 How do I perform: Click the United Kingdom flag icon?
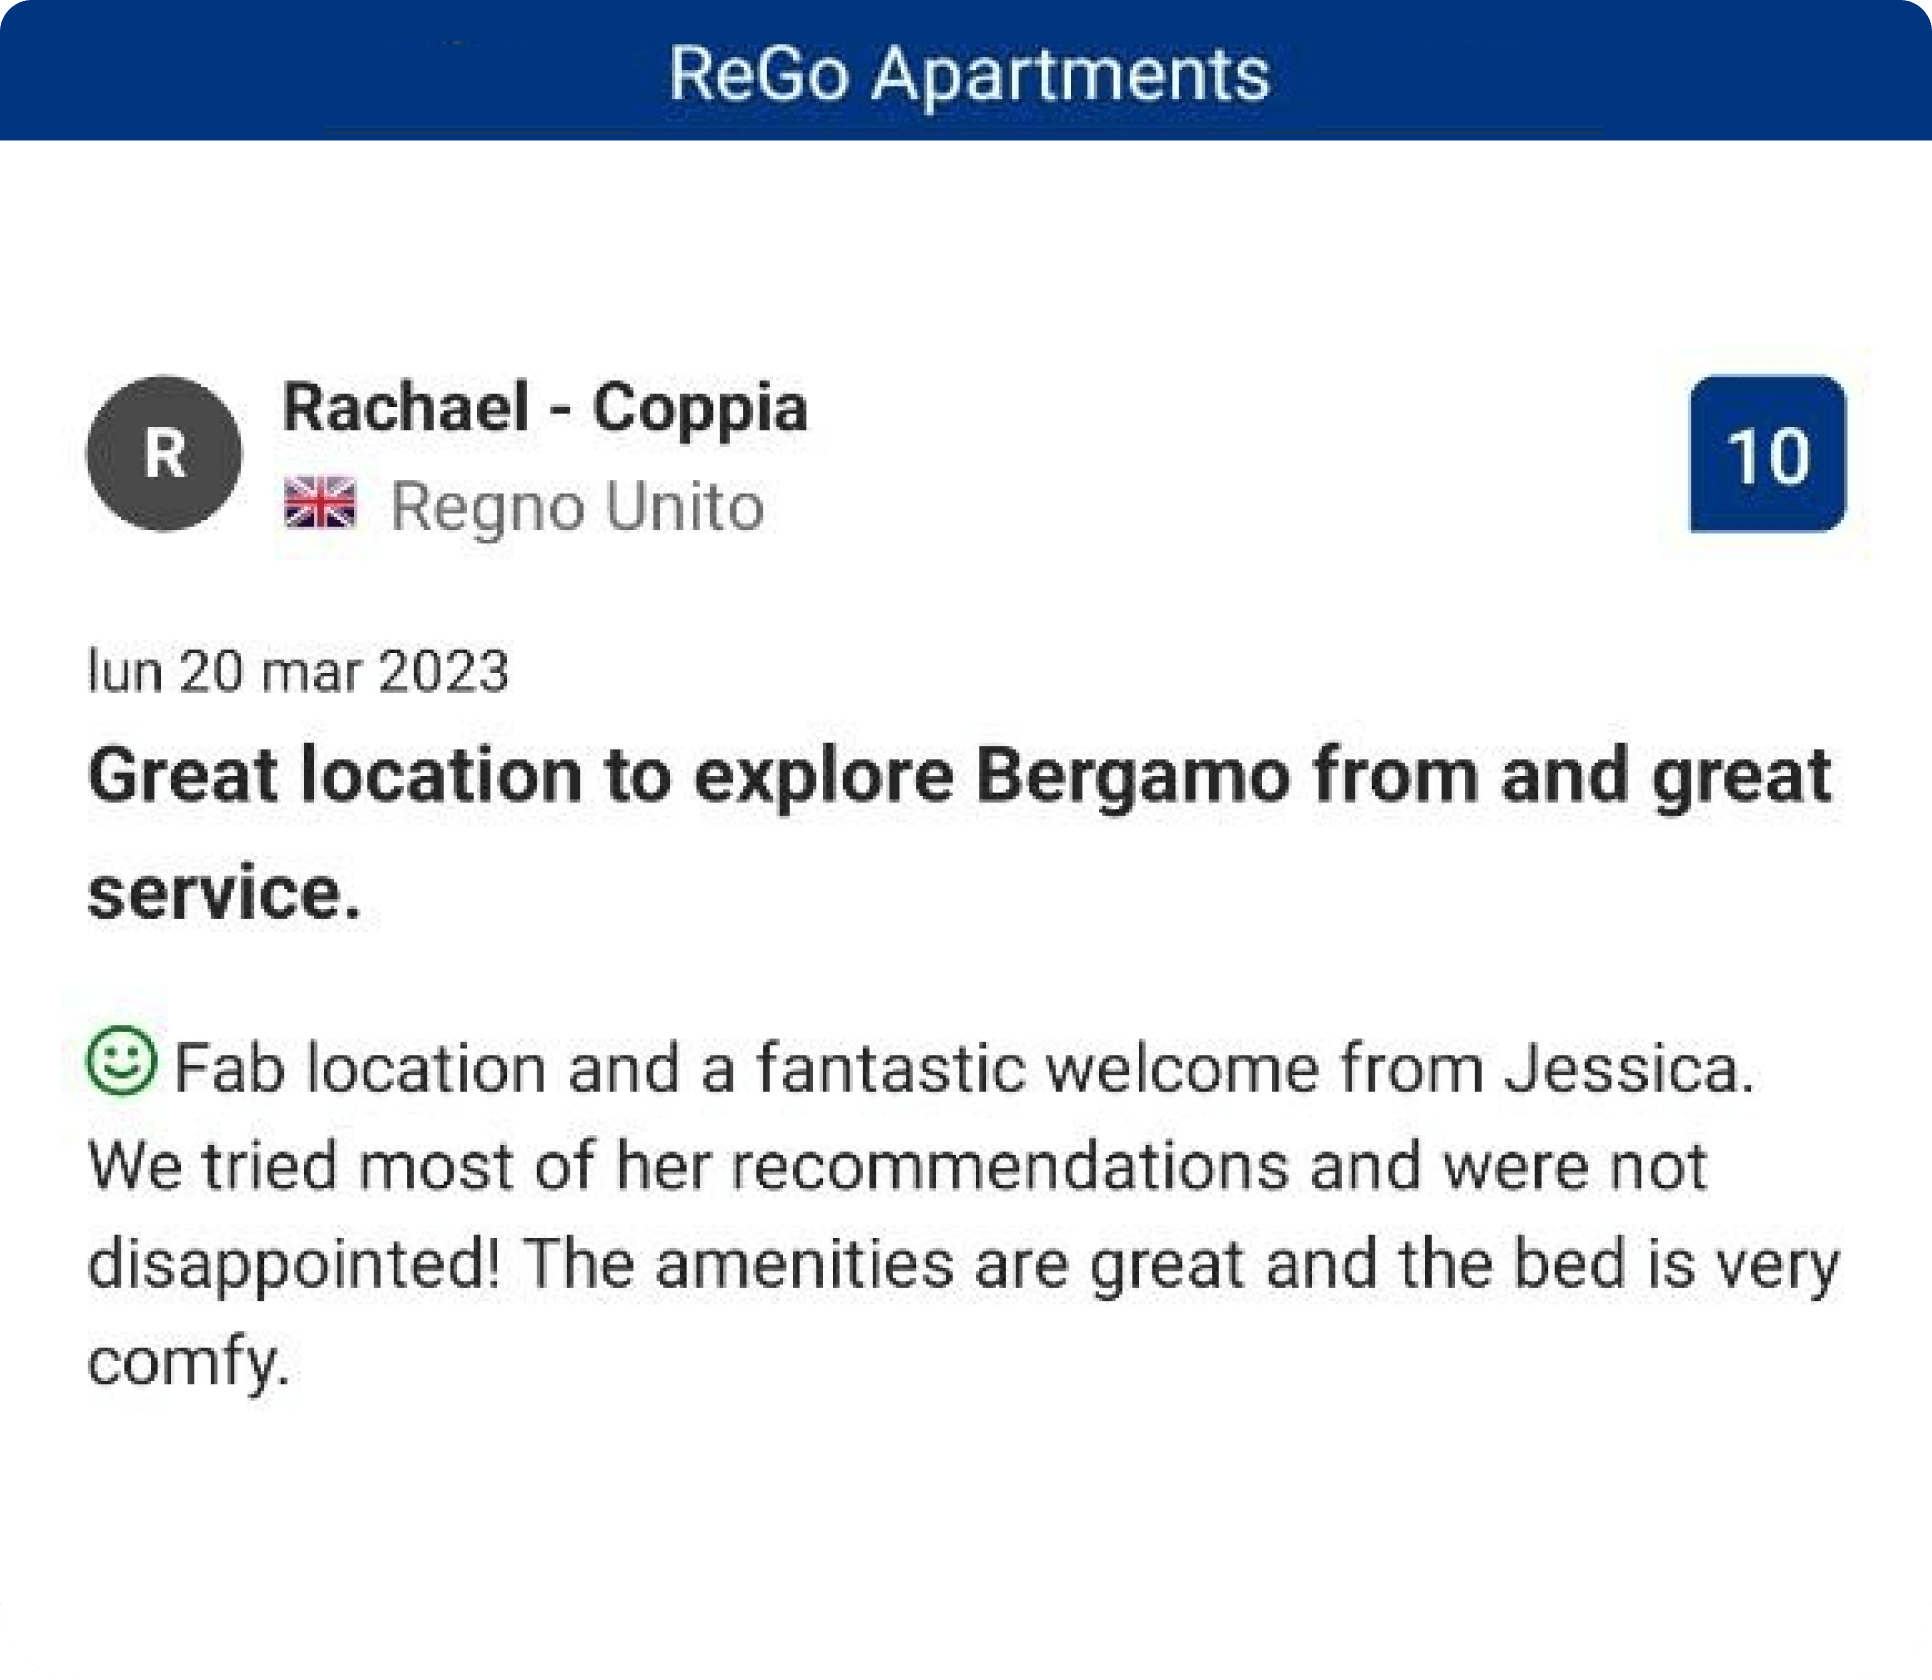(x=320, y=503)
